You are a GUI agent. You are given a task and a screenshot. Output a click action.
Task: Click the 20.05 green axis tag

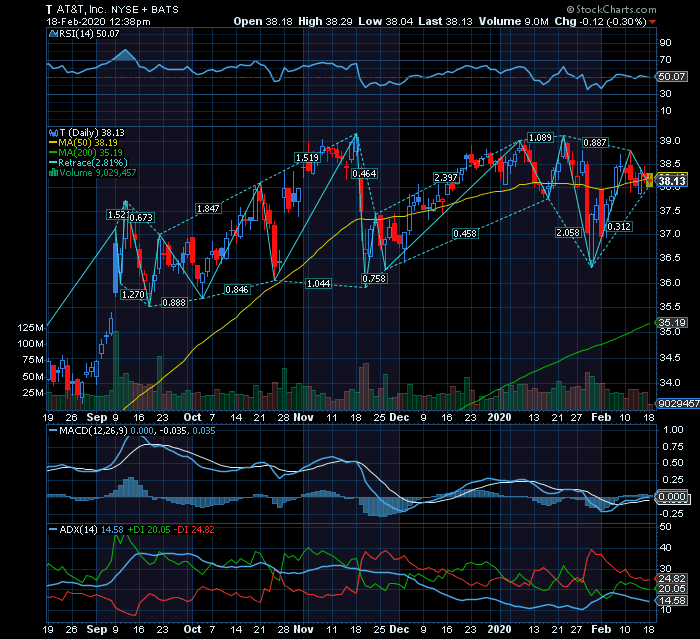(672, 589)
